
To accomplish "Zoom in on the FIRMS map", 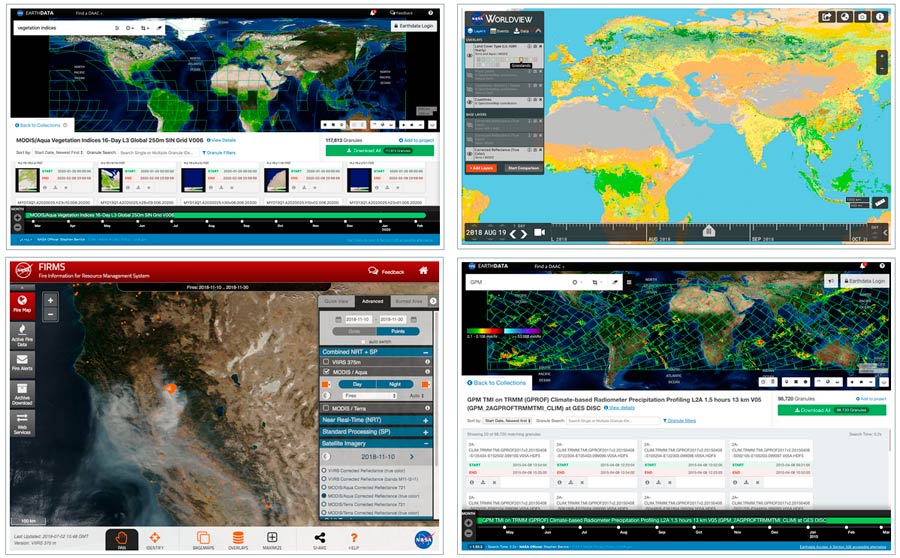I will tap(51, 300).
